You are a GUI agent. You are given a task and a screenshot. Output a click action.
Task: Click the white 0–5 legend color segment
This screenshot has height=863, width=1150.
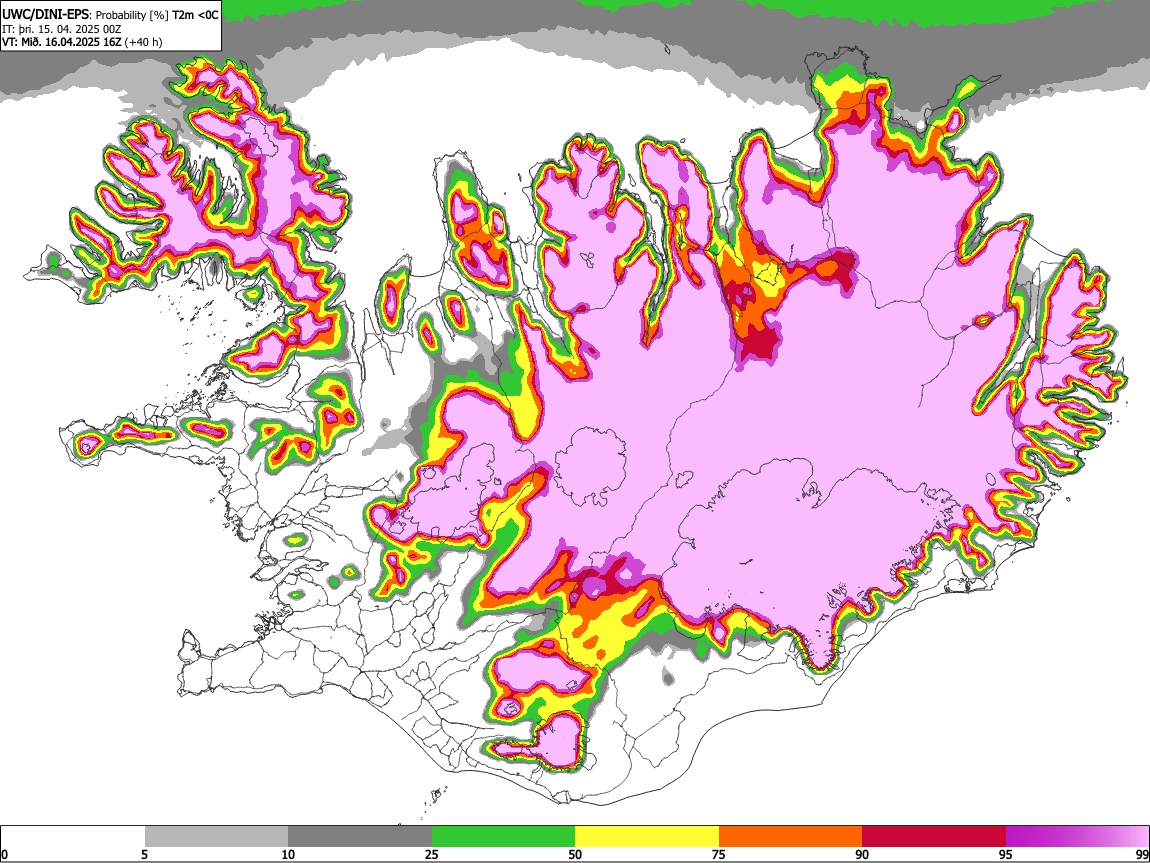73,836
